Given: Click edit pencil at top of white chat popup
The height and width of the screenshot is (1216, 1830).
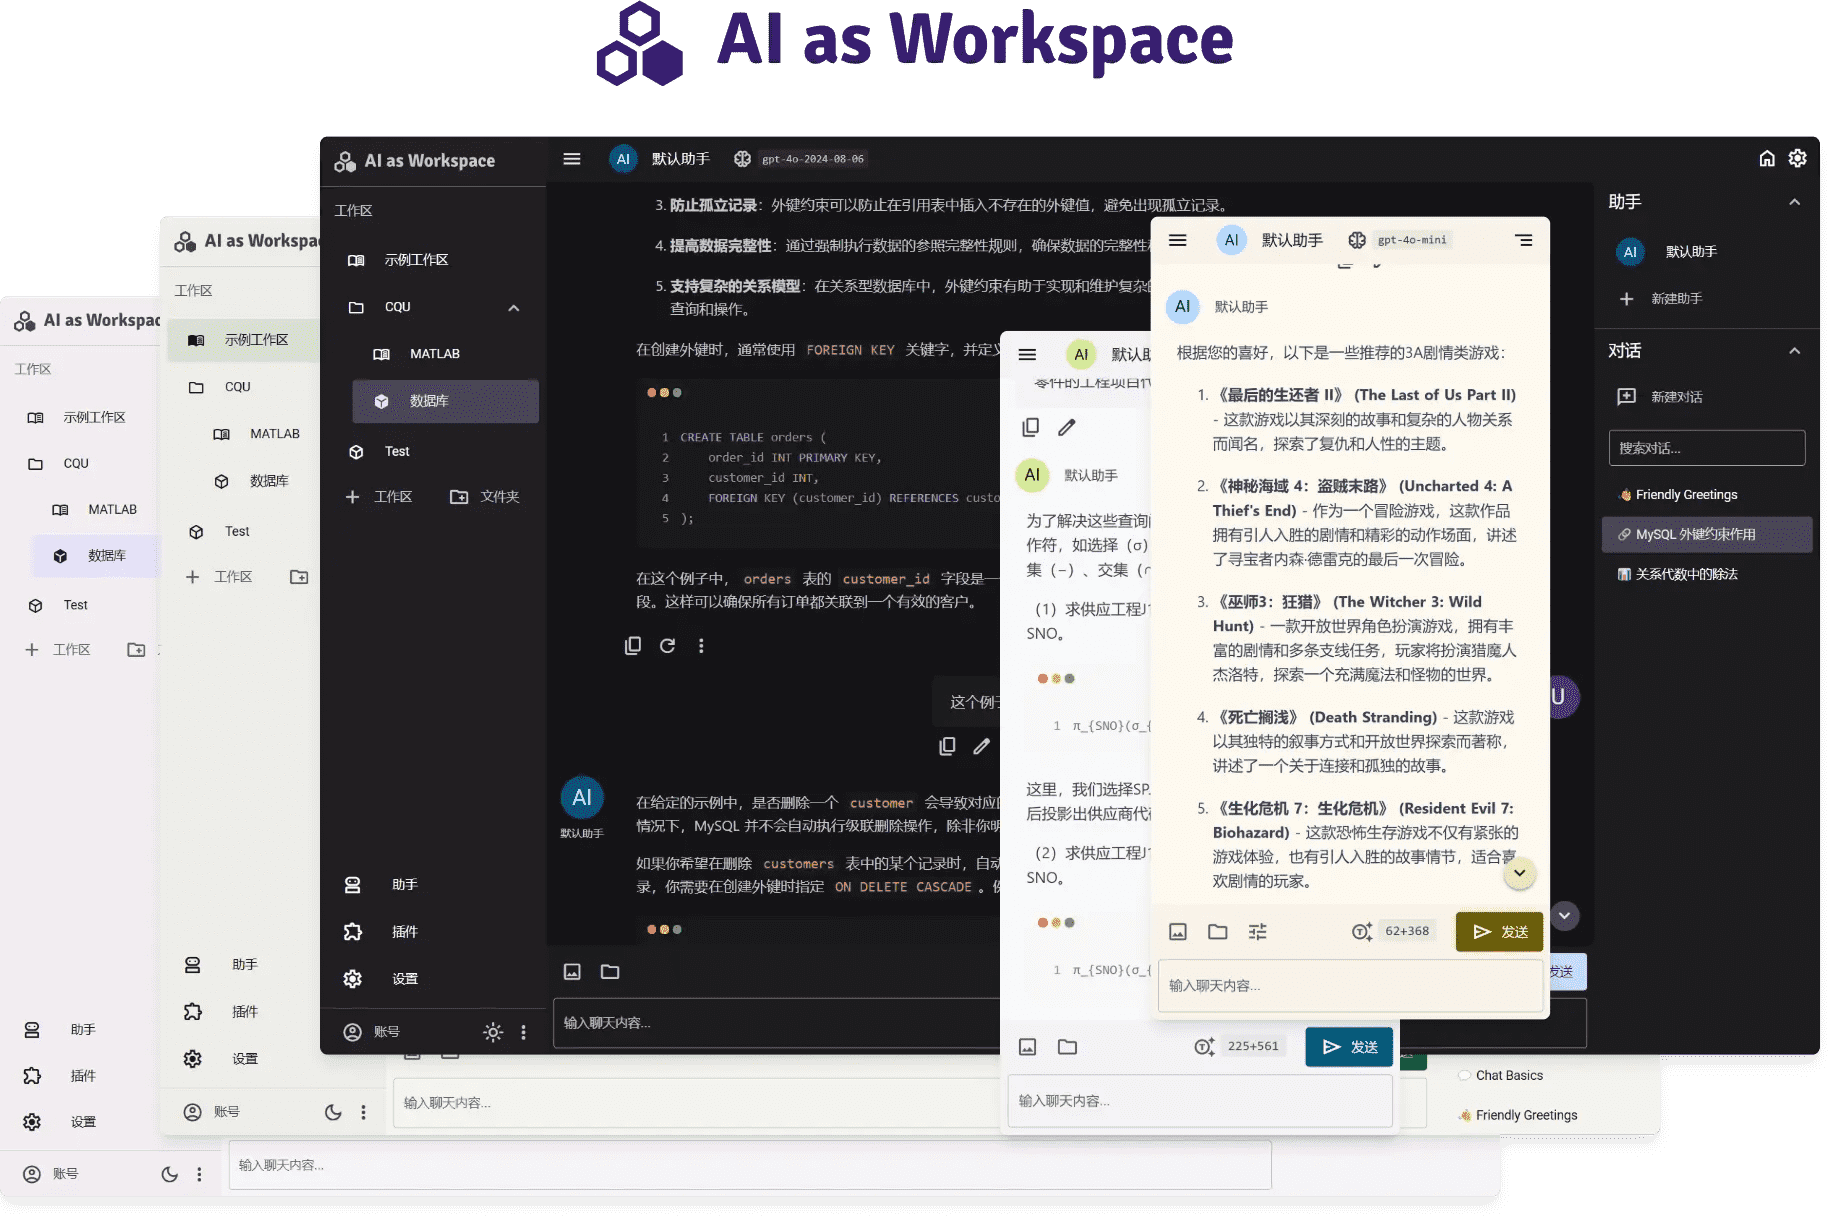Looking at the screenshot, I should pos(1067,428).
